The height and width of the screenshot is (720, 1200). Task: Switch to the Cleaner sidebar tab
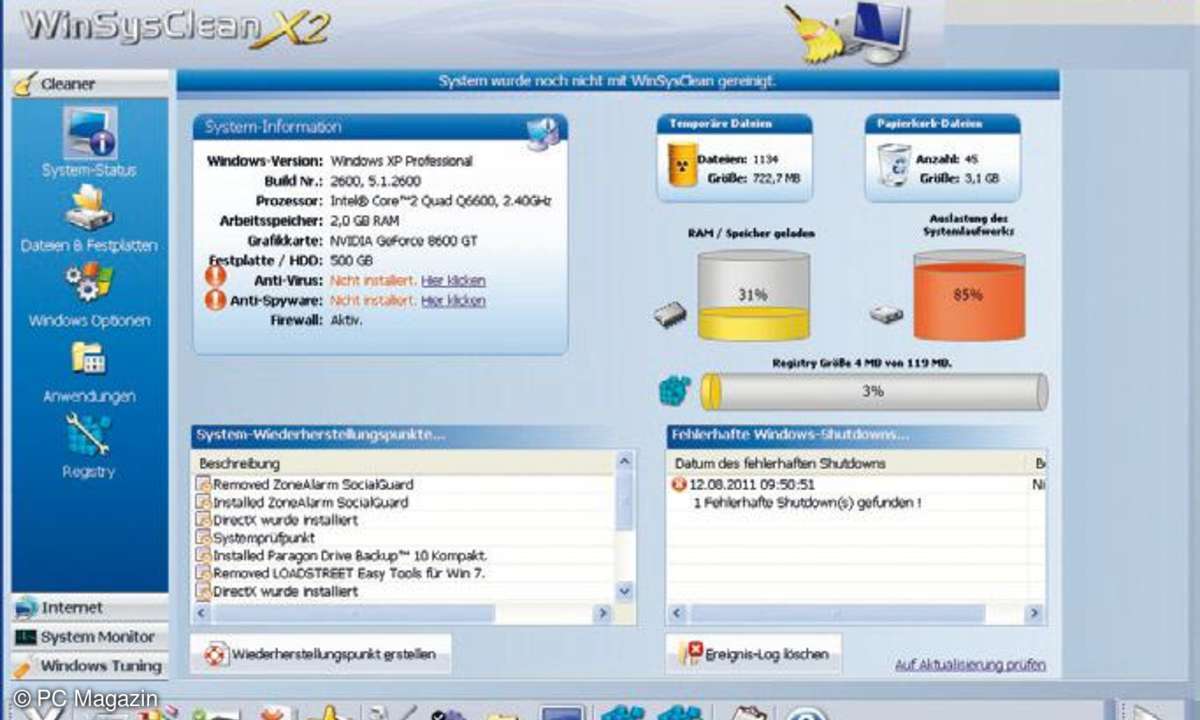(90, 84)
